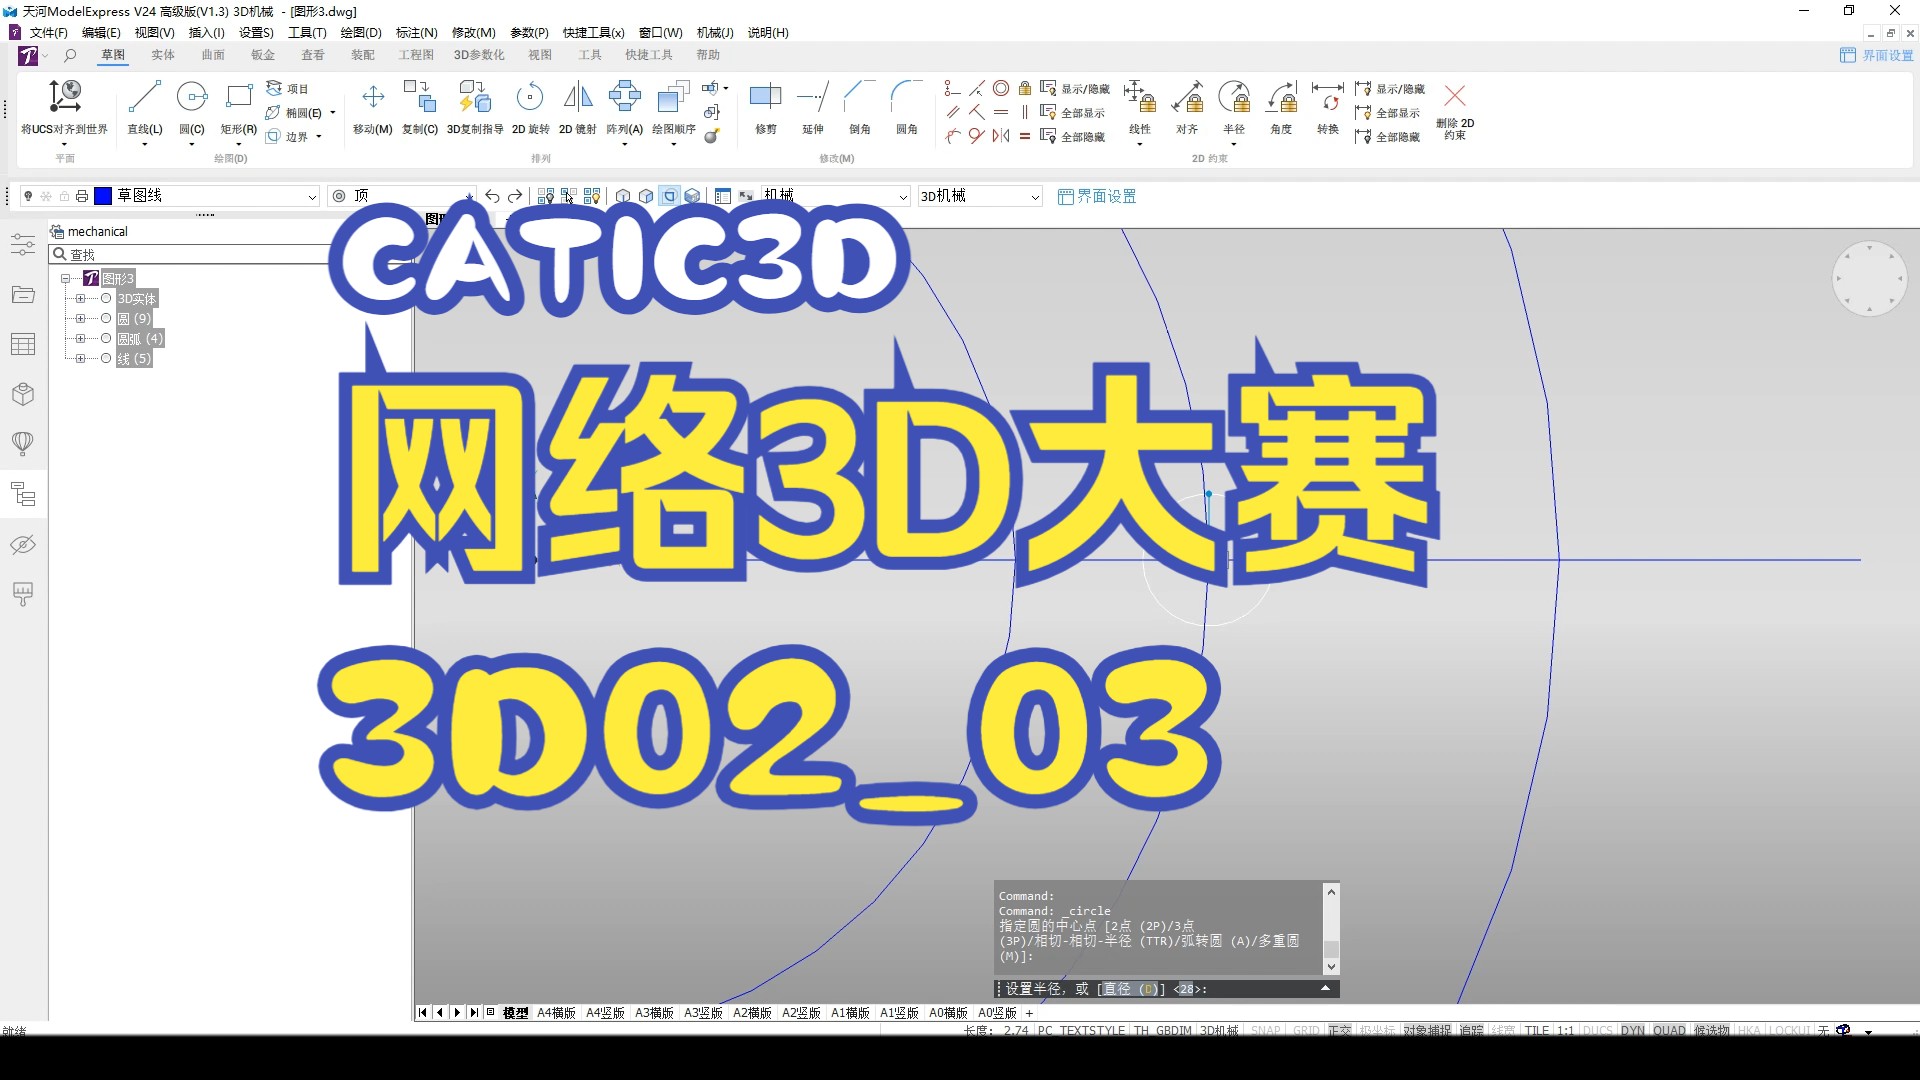Select the 2D Rotate (2D 旋转) tool
This screenshot has width=1920, height=1080.
(x=530, y=108)
